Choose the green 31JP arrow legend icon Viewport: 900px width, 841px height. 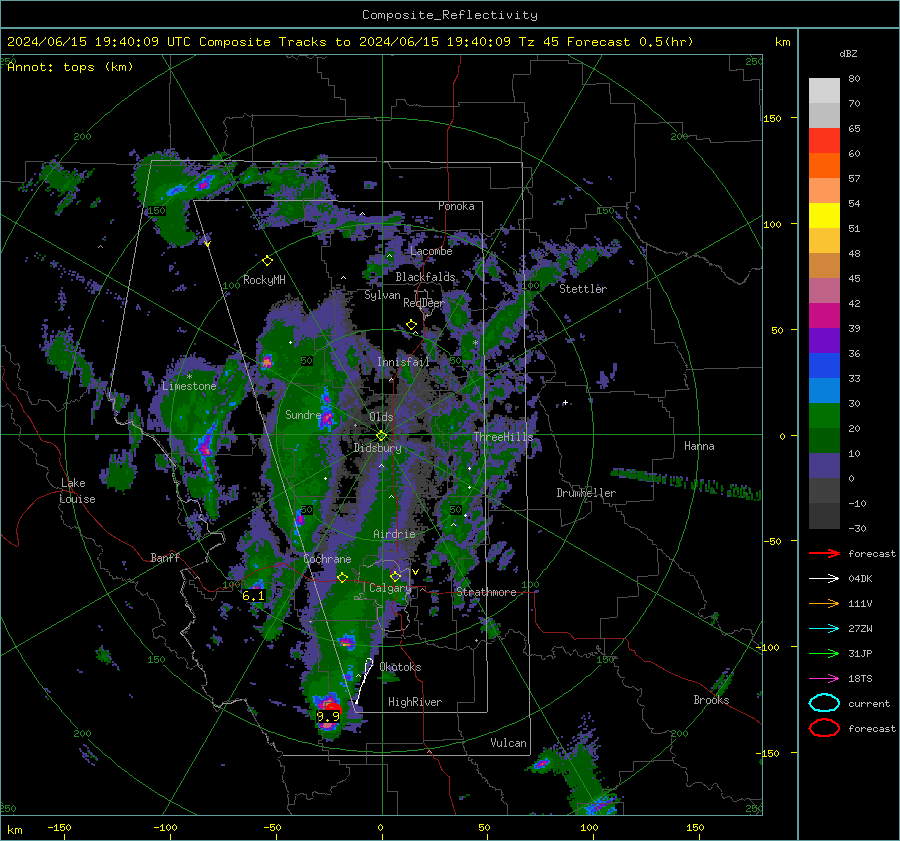pos(824,653)
